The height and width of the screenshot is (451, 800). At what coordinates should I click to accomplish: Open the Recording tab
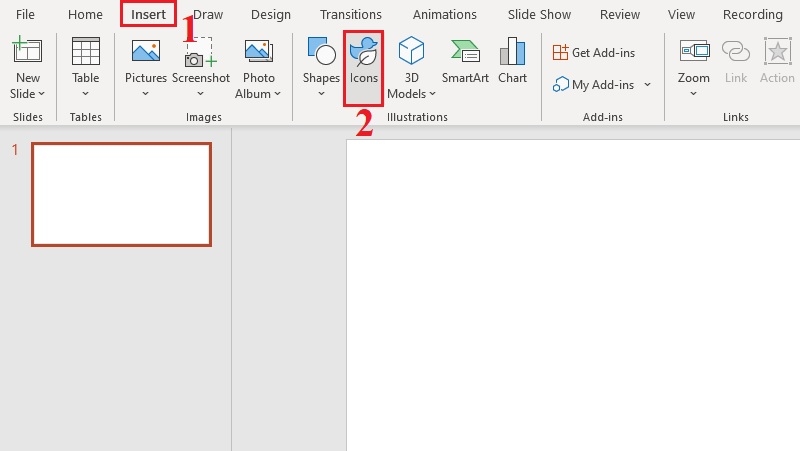tap(753, 14)
